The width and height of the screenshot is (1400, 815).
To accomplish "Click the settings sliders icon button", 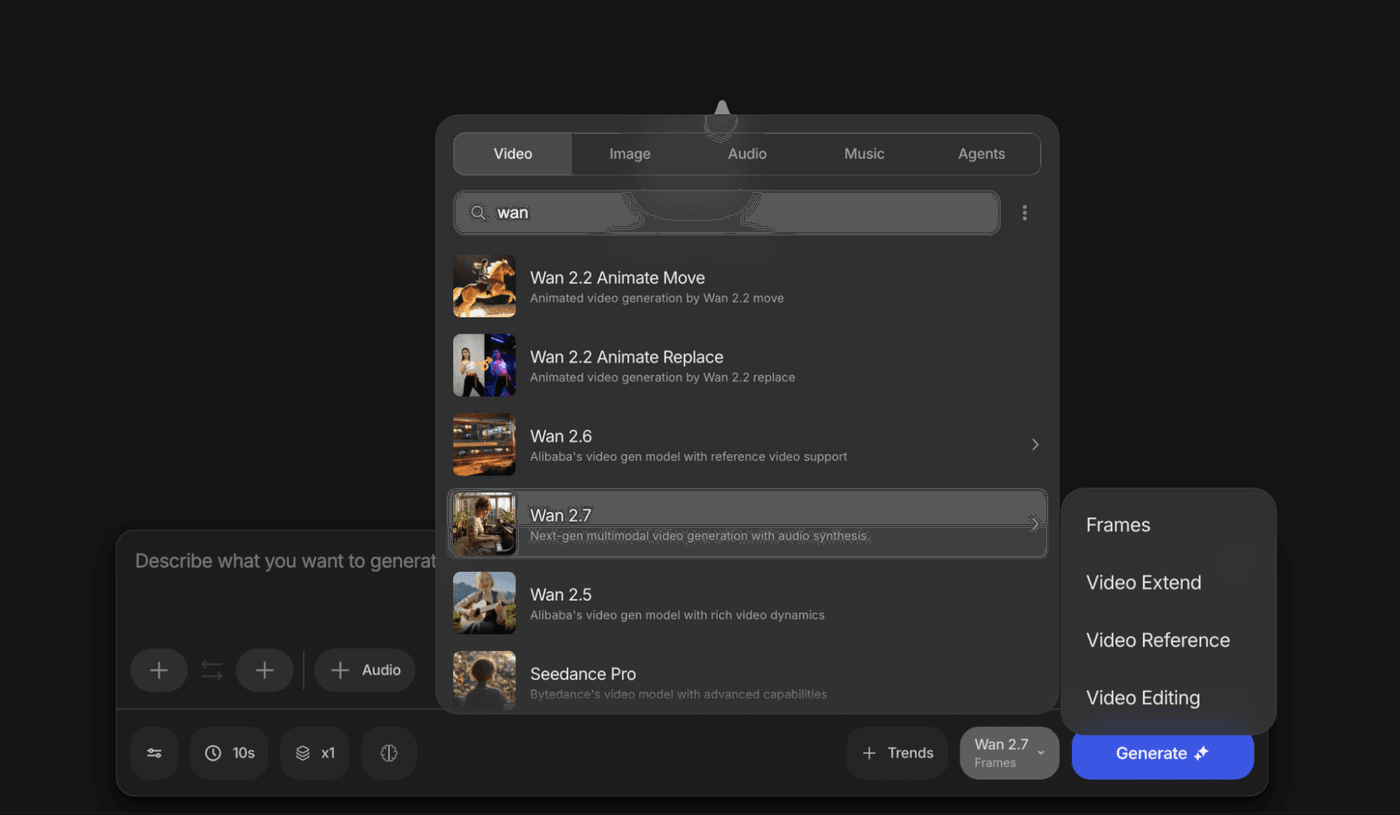I will tap(154, 753).
